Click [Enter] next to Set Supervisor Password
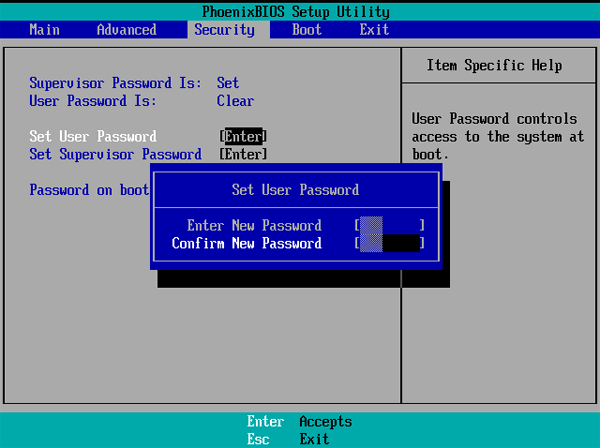The image size is (600, 448). [243, 155]
